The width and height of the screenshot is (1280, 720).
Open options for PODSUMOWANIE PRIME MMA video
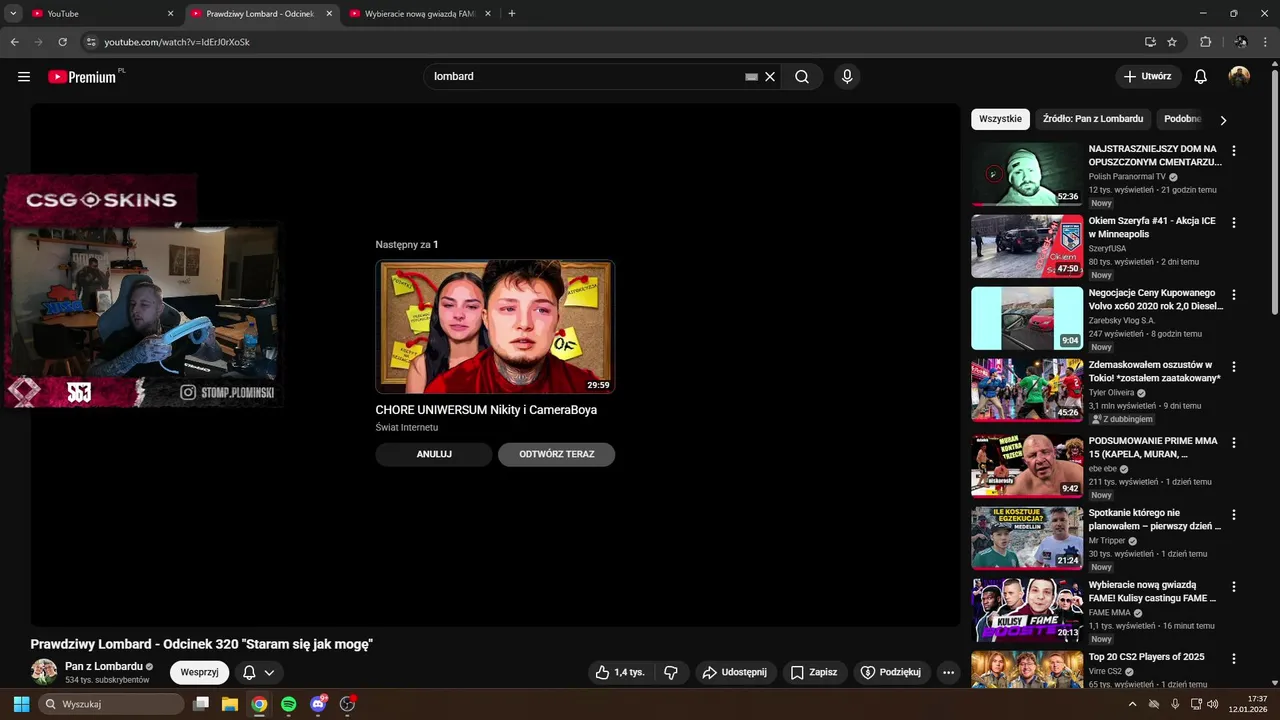[1234, 443]
